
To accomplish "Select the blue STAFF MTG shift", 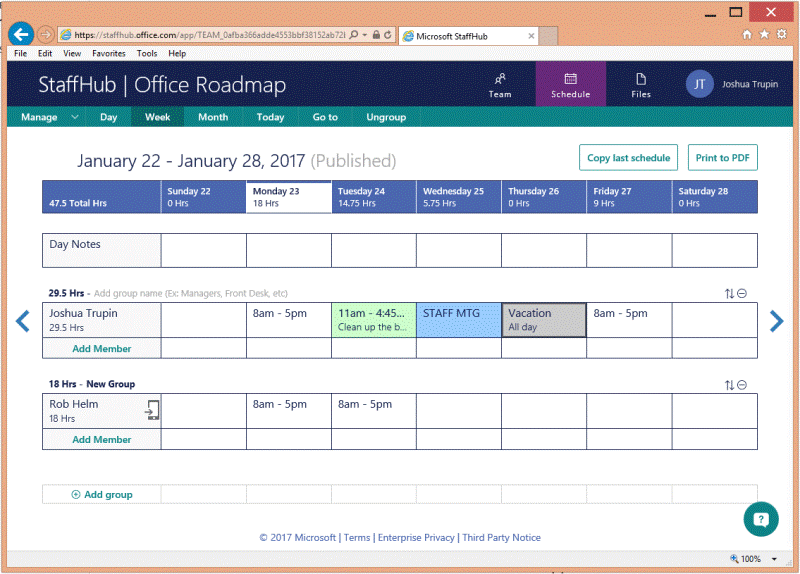I will [x=458, y=320].
